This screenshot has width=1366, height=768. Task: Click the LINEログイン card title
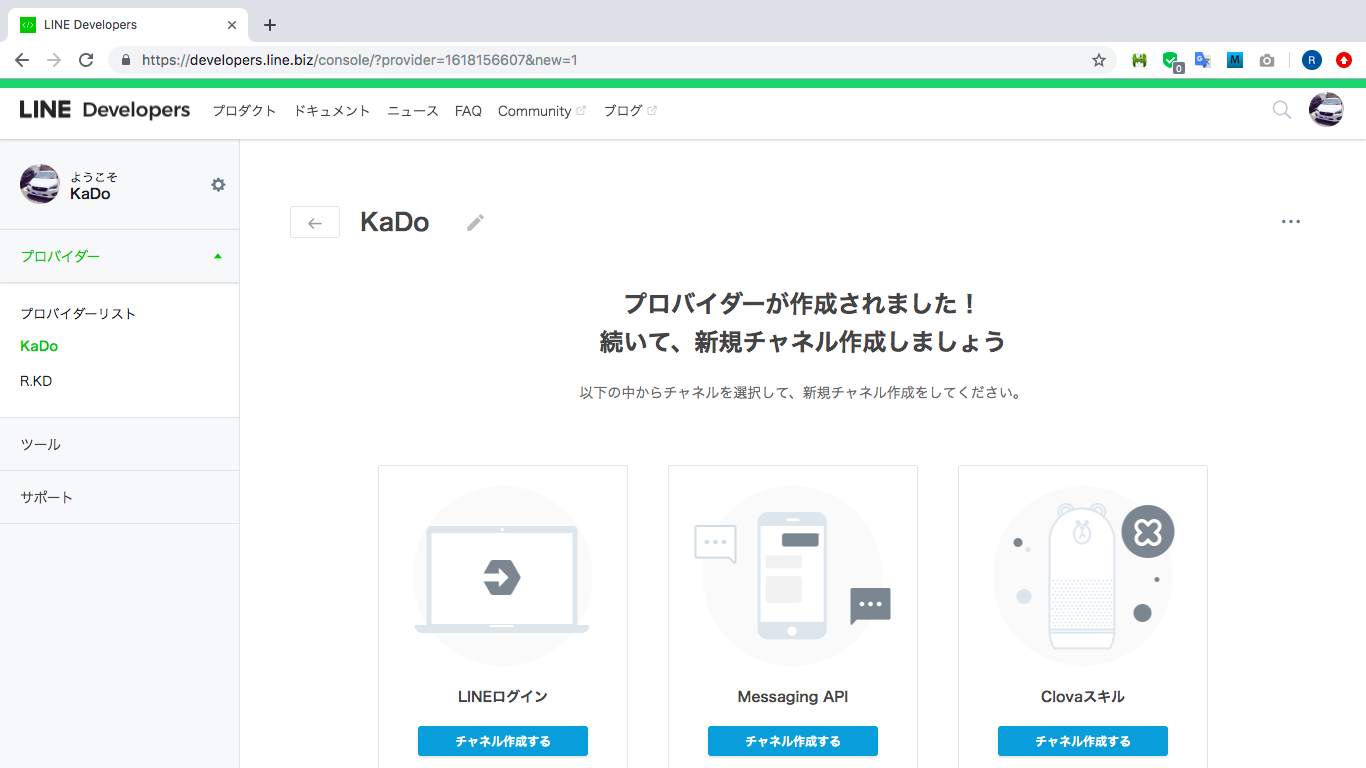coord(503,697)
